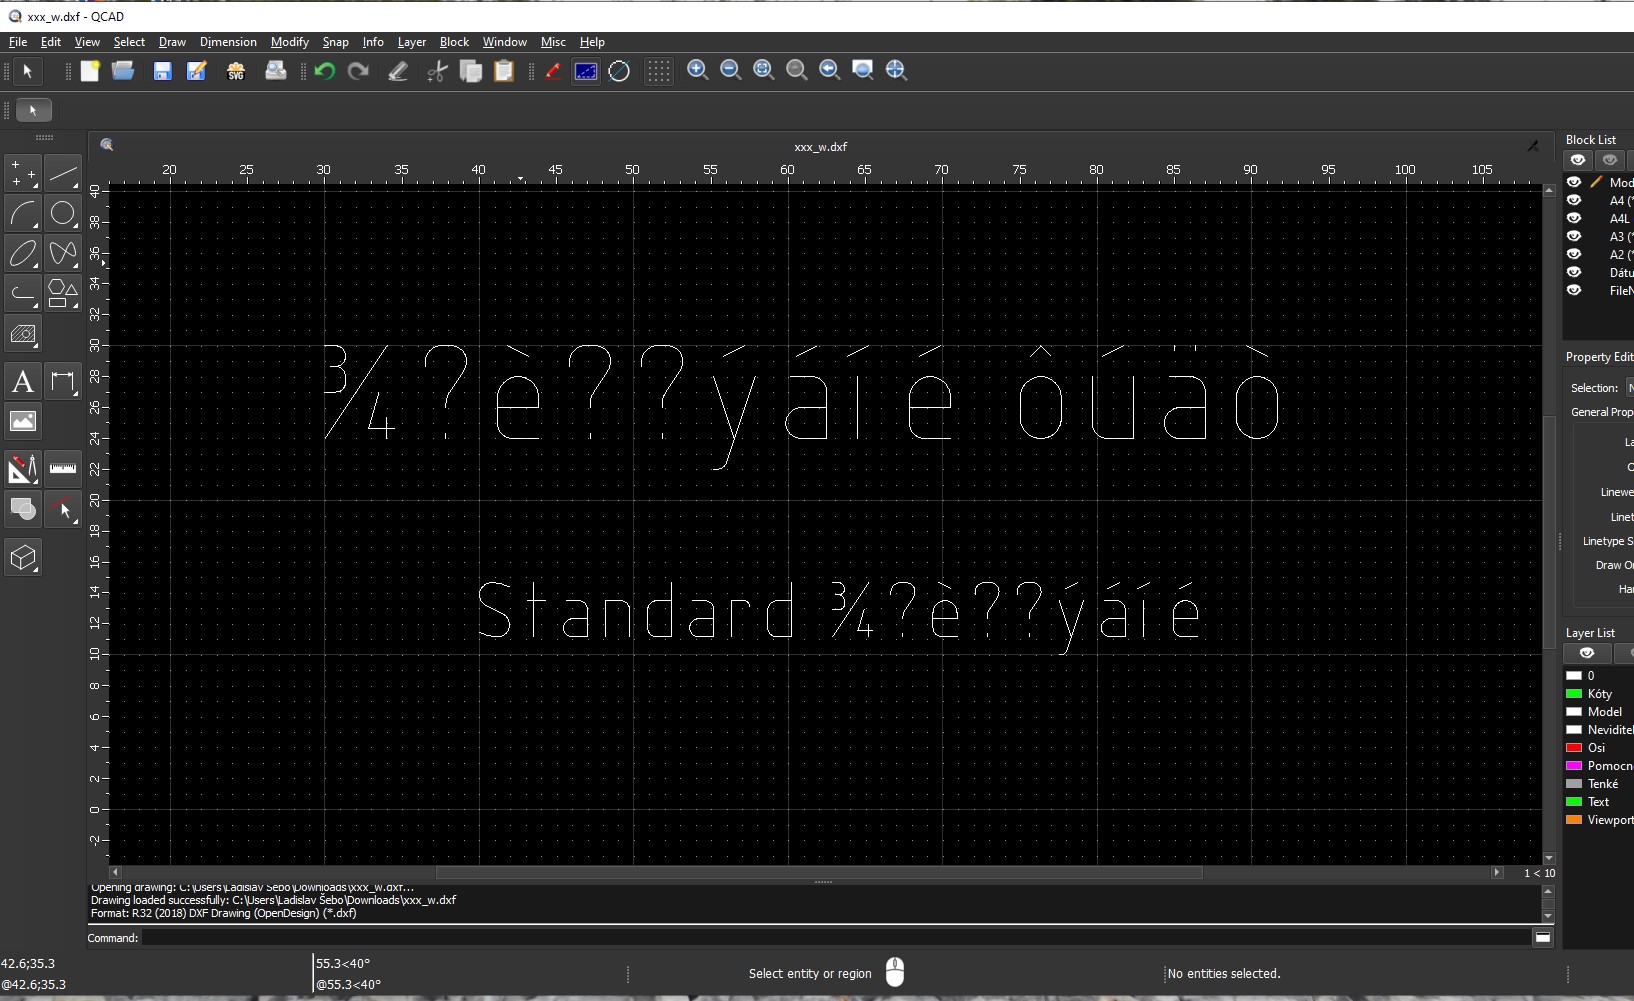Pick the Line drawing tool
This screenshot has height=1001, width=1634.
point(63,174)
